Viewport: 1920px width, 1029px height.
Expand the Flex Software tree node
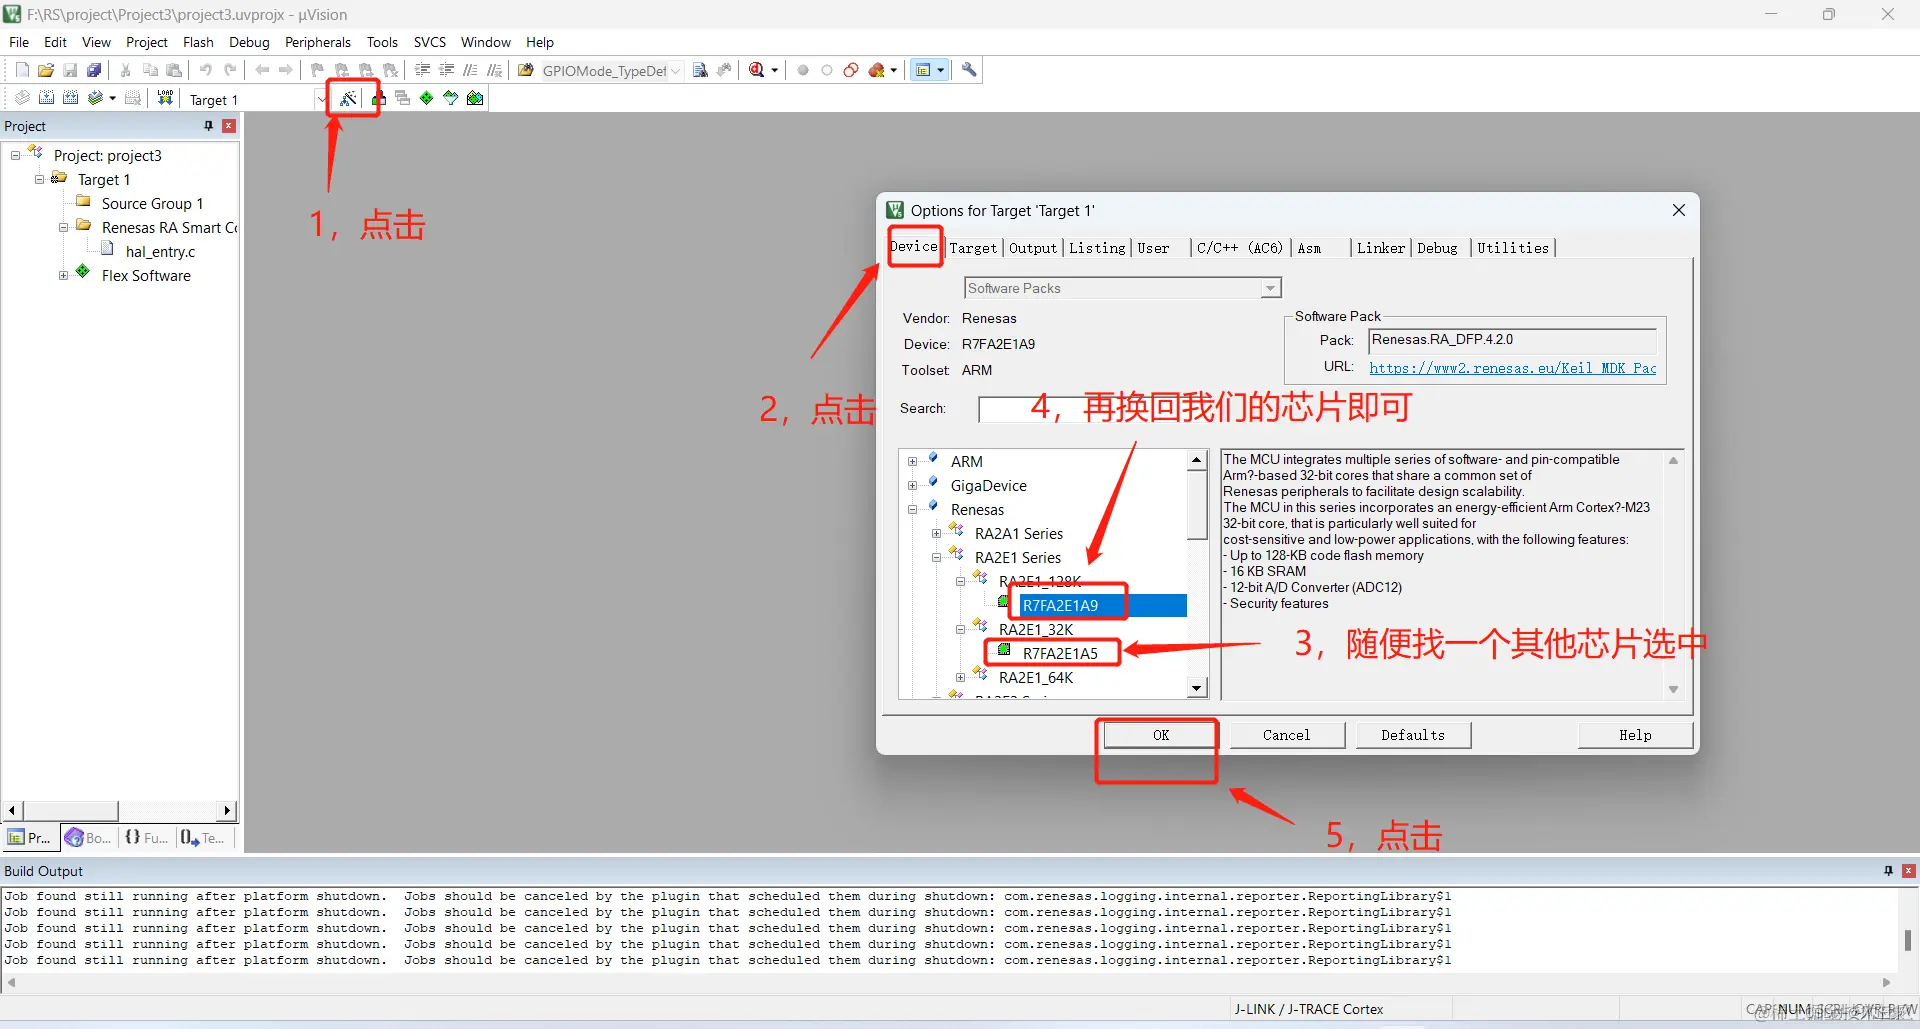pyautogui.click(x=63, y=275)
